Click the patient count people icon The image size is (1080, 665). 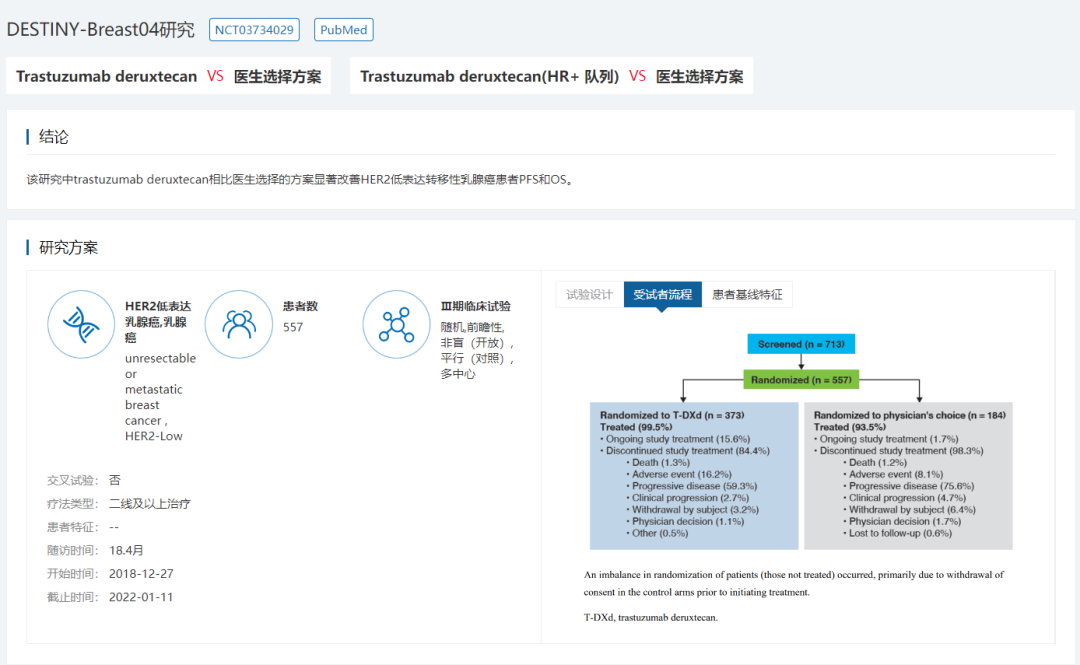[x=238, y=324]
